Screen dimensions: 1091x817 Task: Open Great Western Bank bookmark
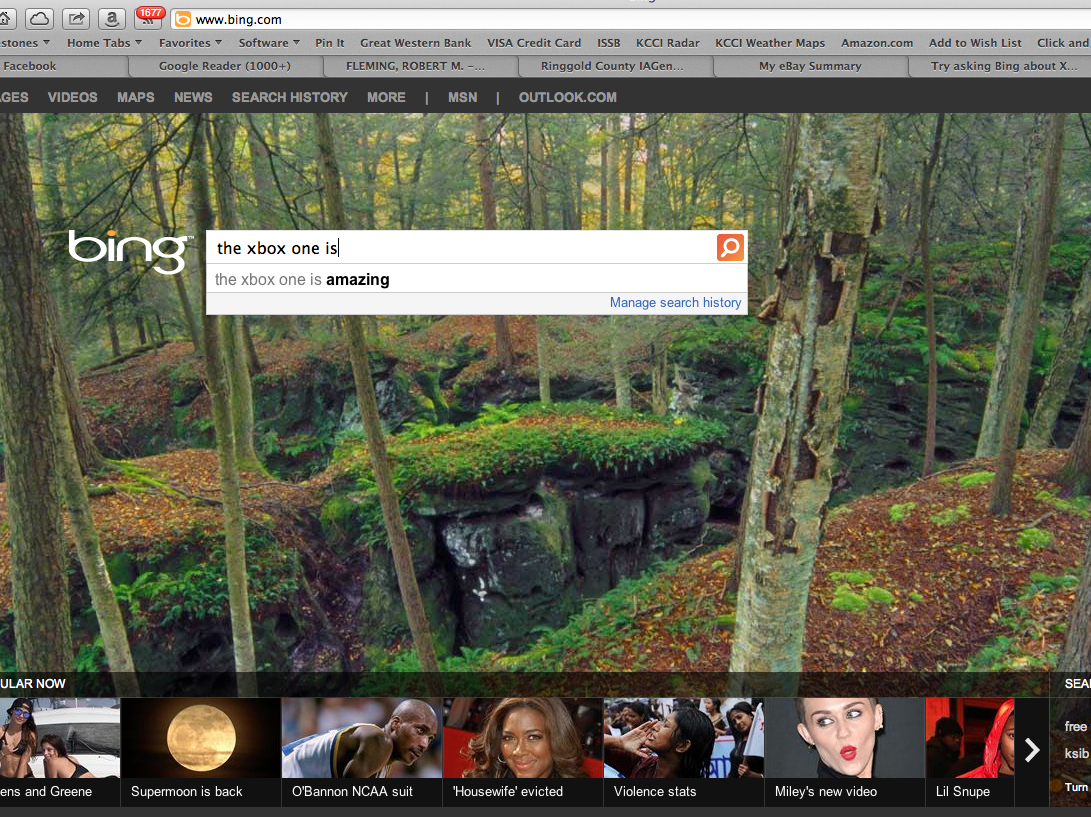(415, 42)
